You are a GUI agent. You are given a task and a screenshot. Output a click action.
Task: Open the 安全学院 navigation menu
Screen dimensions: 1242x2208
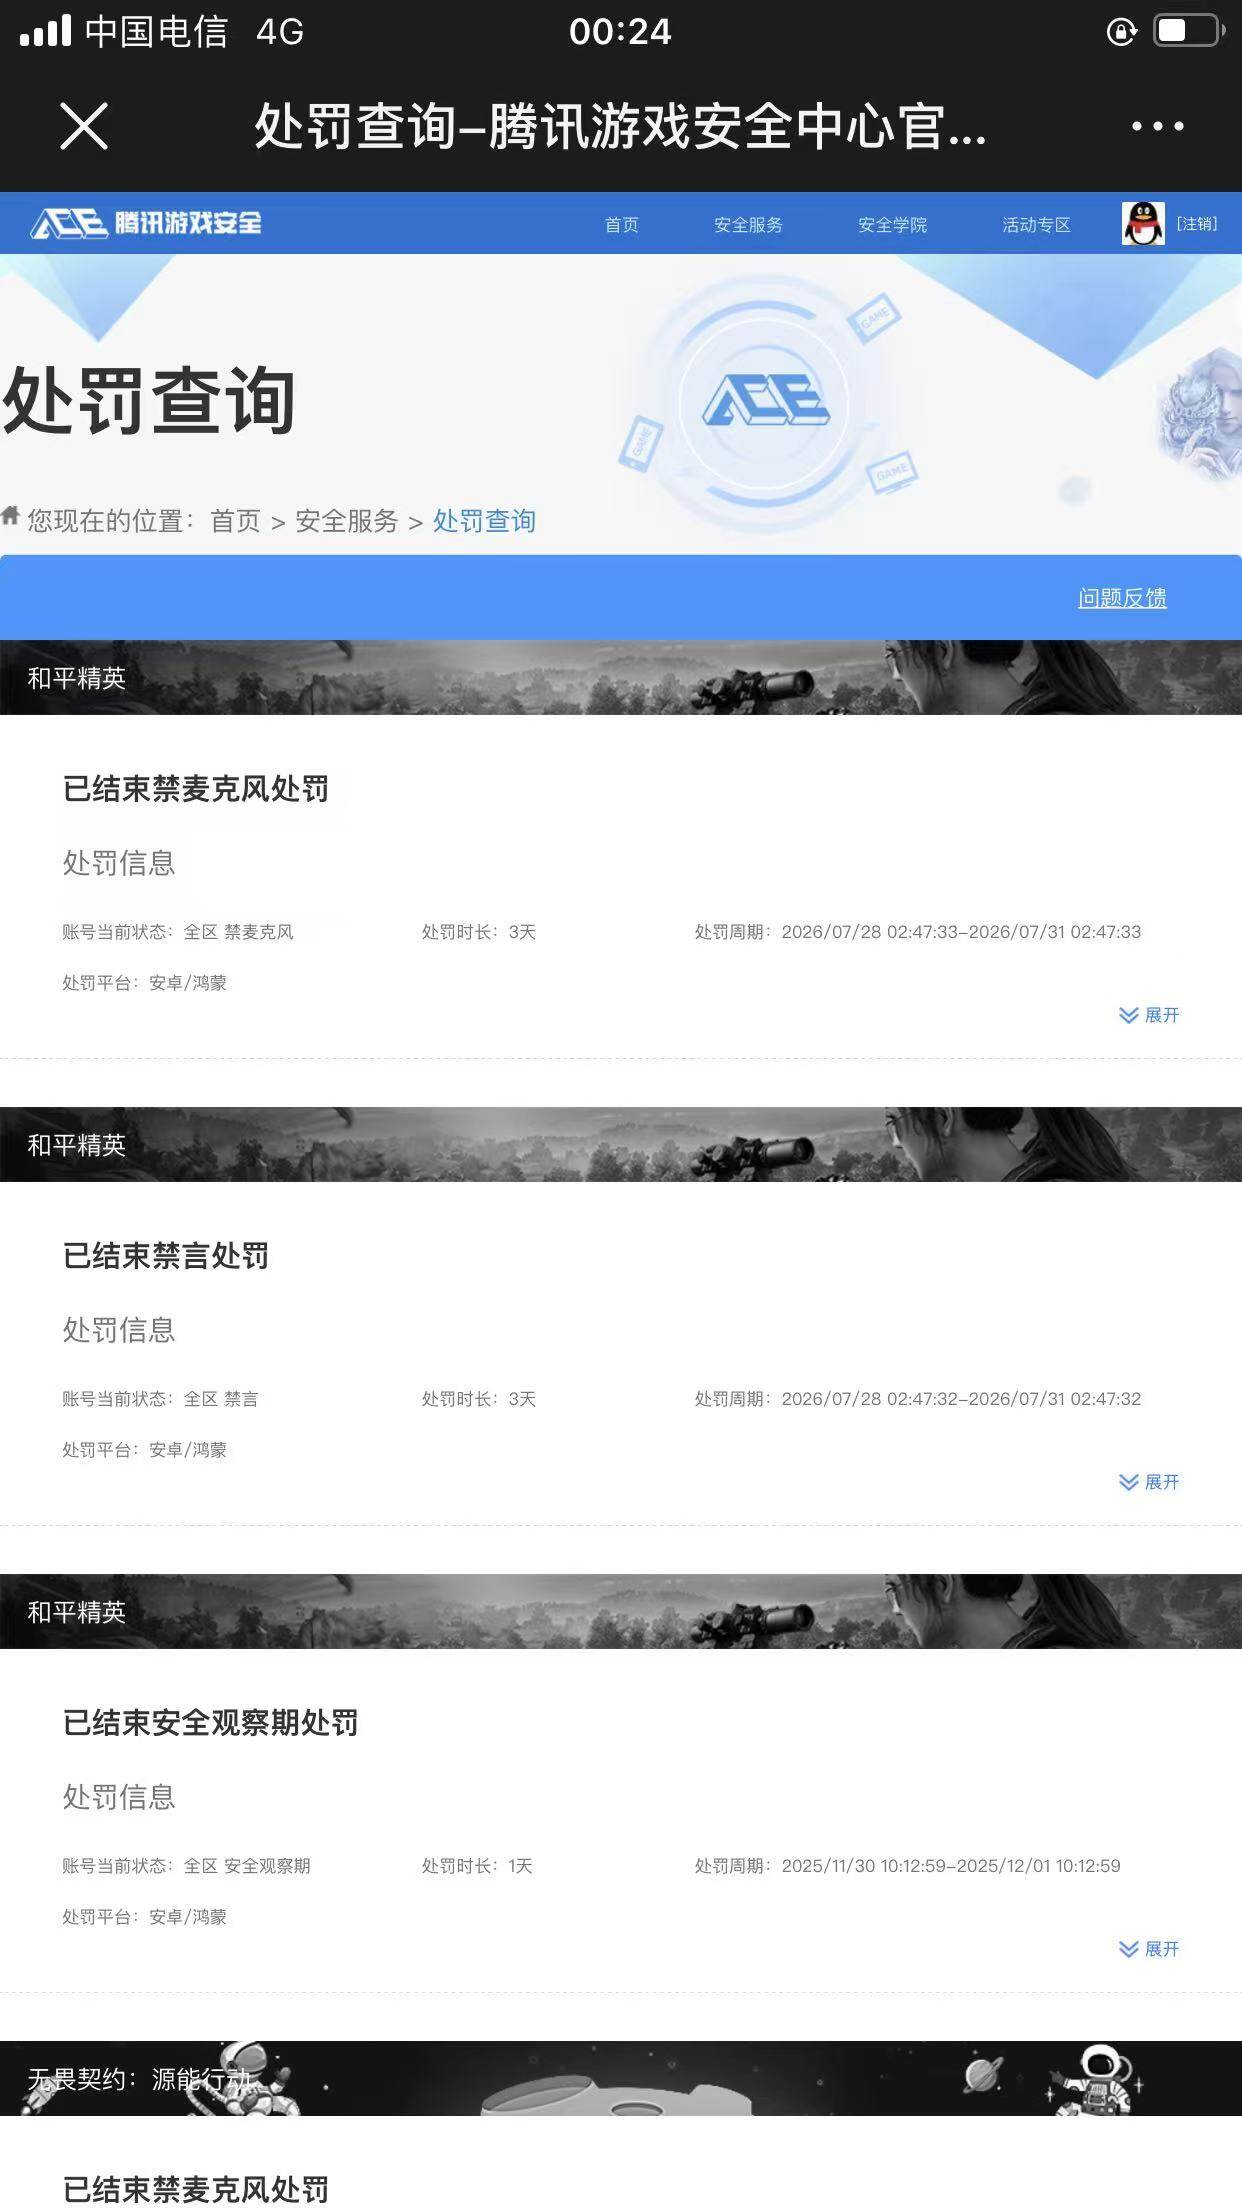(x=892, y=224)
